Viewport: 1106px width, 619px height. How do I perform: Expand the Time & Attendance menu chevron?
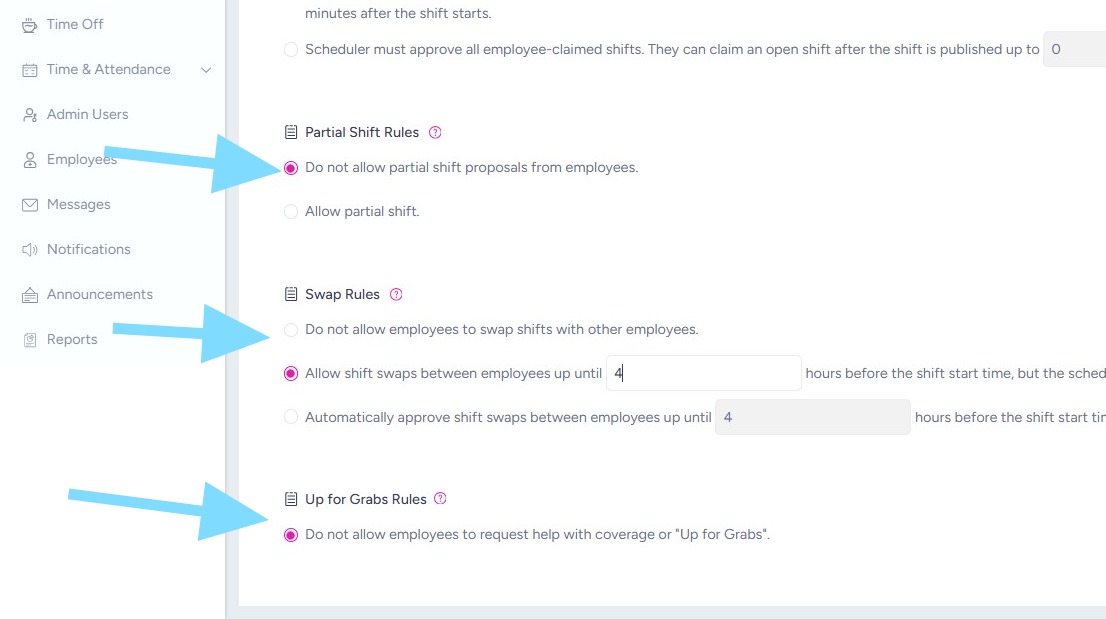click(206, 70)
